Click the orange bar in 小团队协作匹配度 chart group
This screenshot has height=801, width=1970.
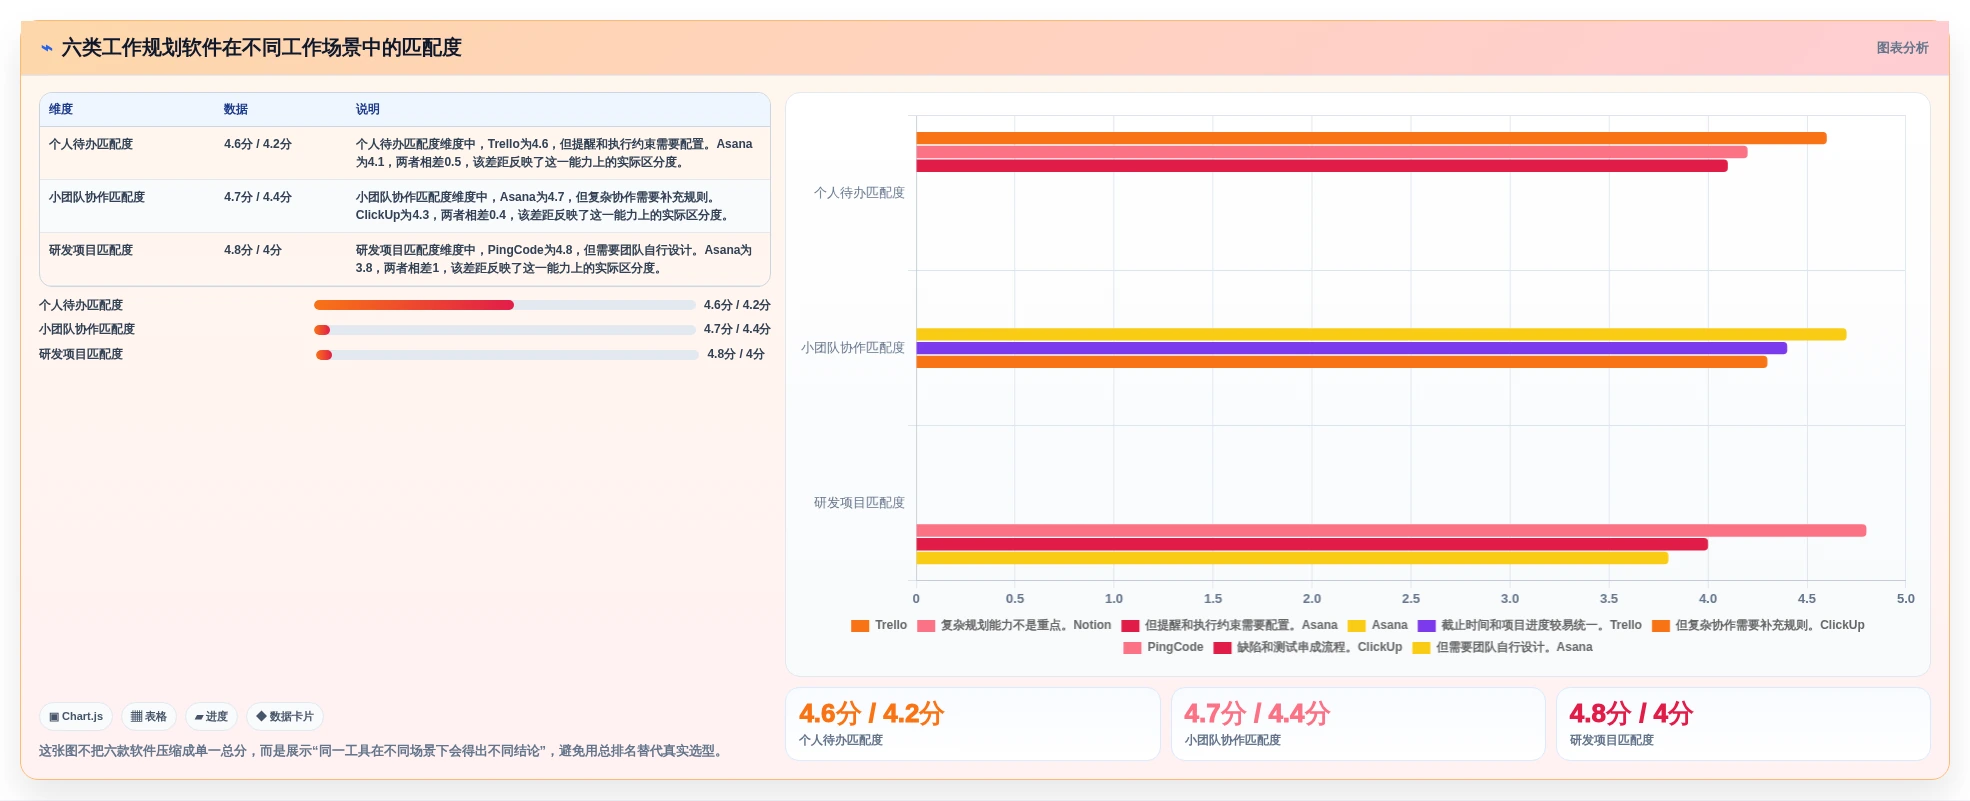point(1342,362)
